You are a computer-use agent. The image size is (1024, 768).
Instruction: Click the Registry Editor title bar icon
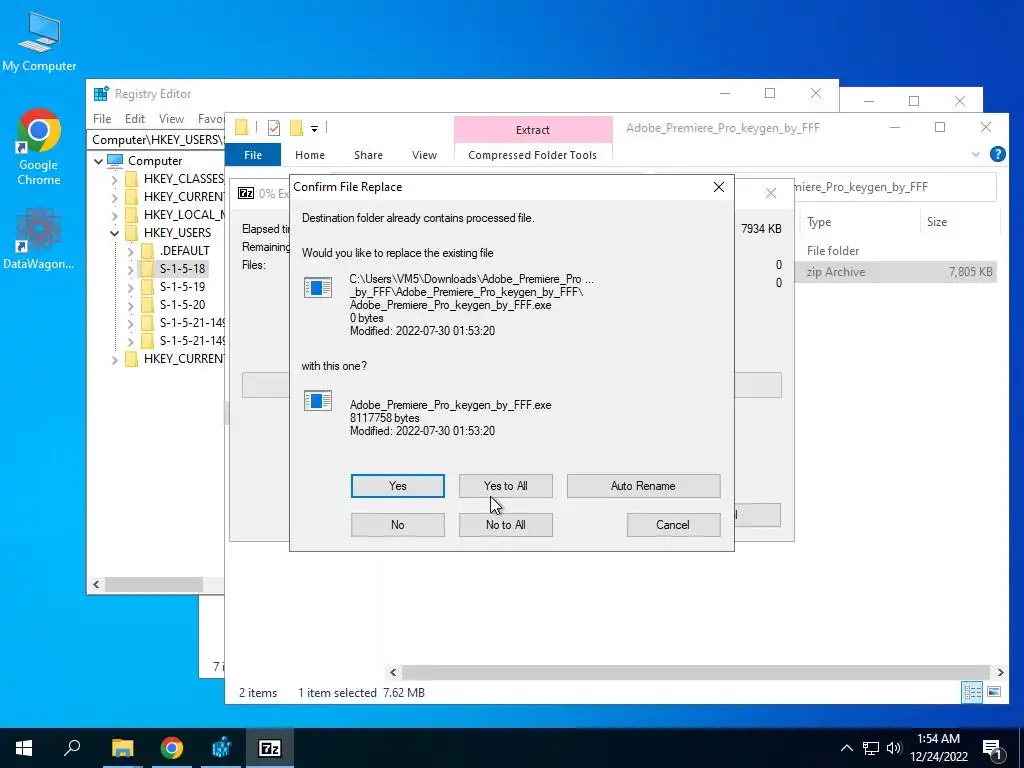101,94
